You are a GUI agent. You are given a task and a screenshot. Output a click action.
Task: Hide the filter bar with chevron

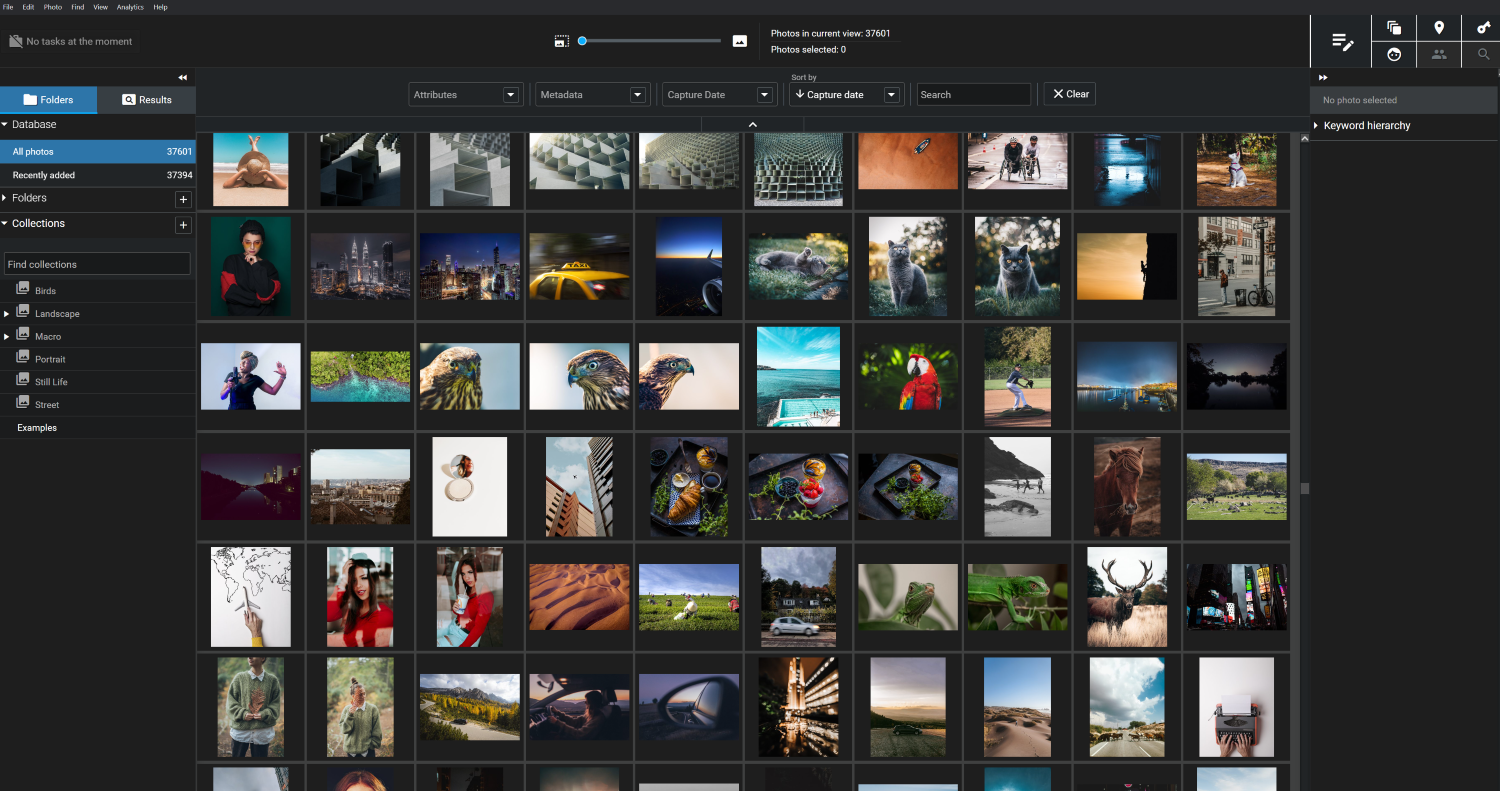(753, 124)
